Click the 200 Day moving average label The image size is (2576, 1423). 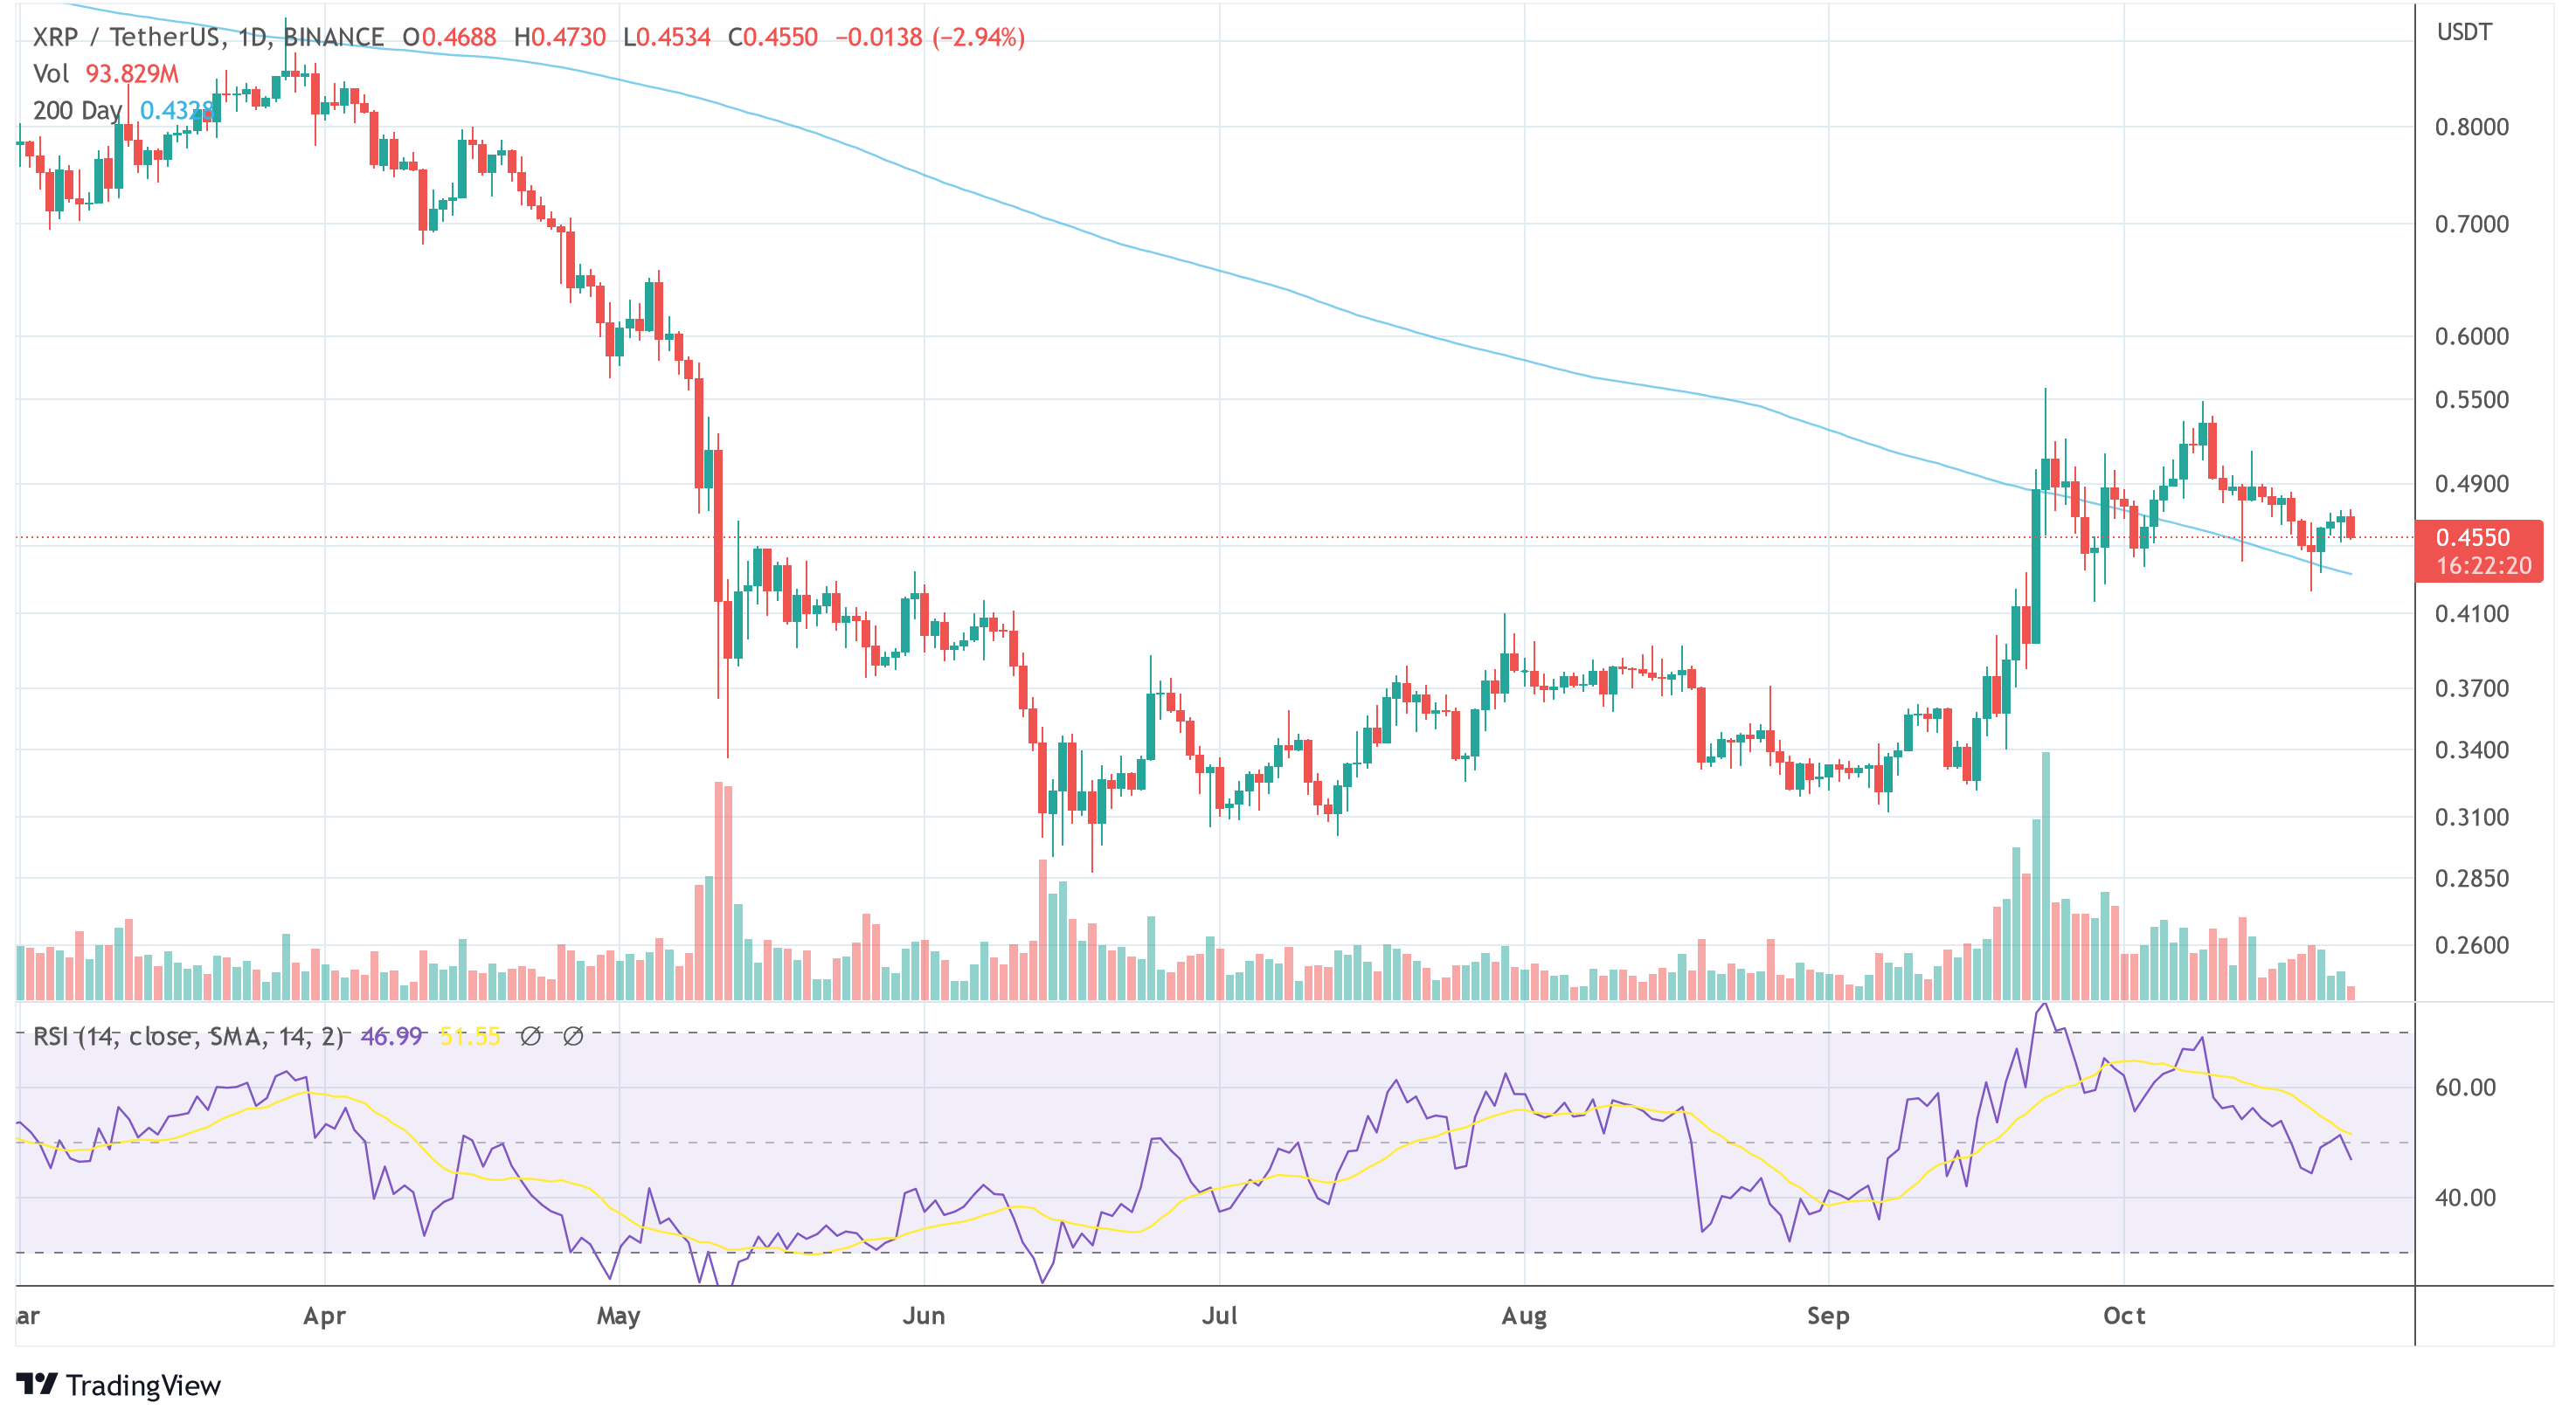(77, 110)
